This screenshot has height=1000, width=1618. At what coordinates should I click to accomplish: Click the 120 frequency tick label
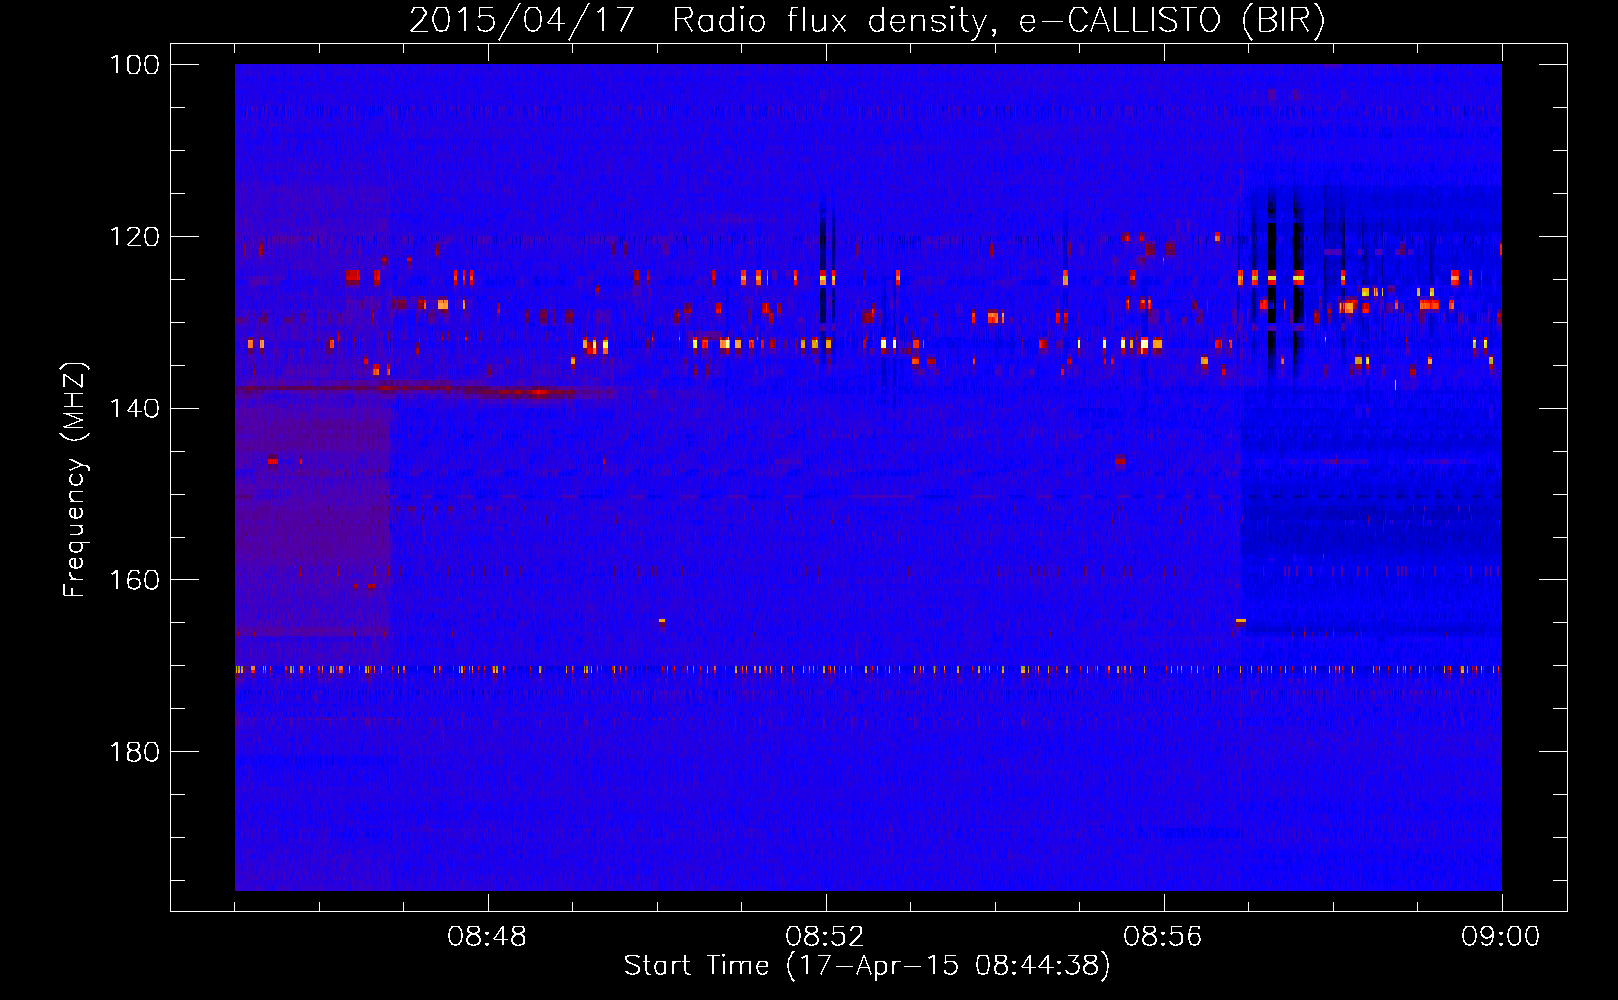134,237
